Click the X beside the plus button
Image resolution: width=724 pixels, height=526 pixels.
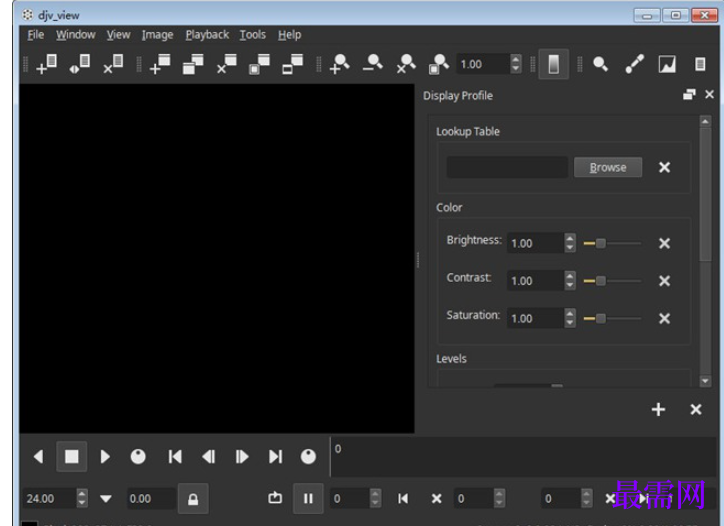click(x=696, y=409)
